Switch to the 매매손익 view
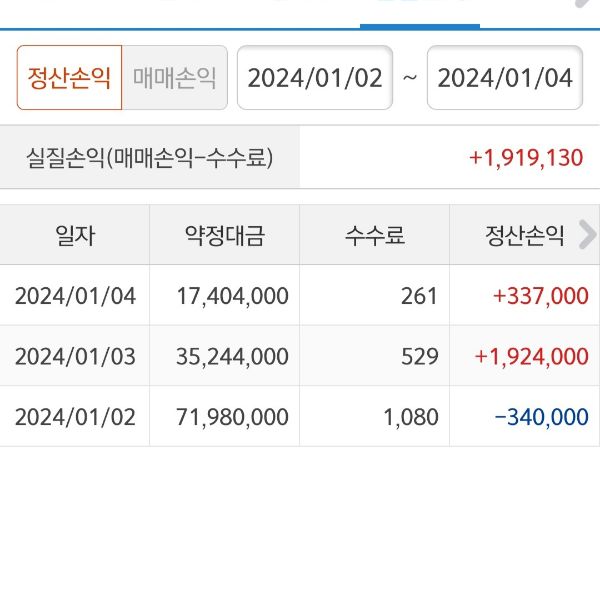Screen dimensions: 600x600 click(175, 78)
